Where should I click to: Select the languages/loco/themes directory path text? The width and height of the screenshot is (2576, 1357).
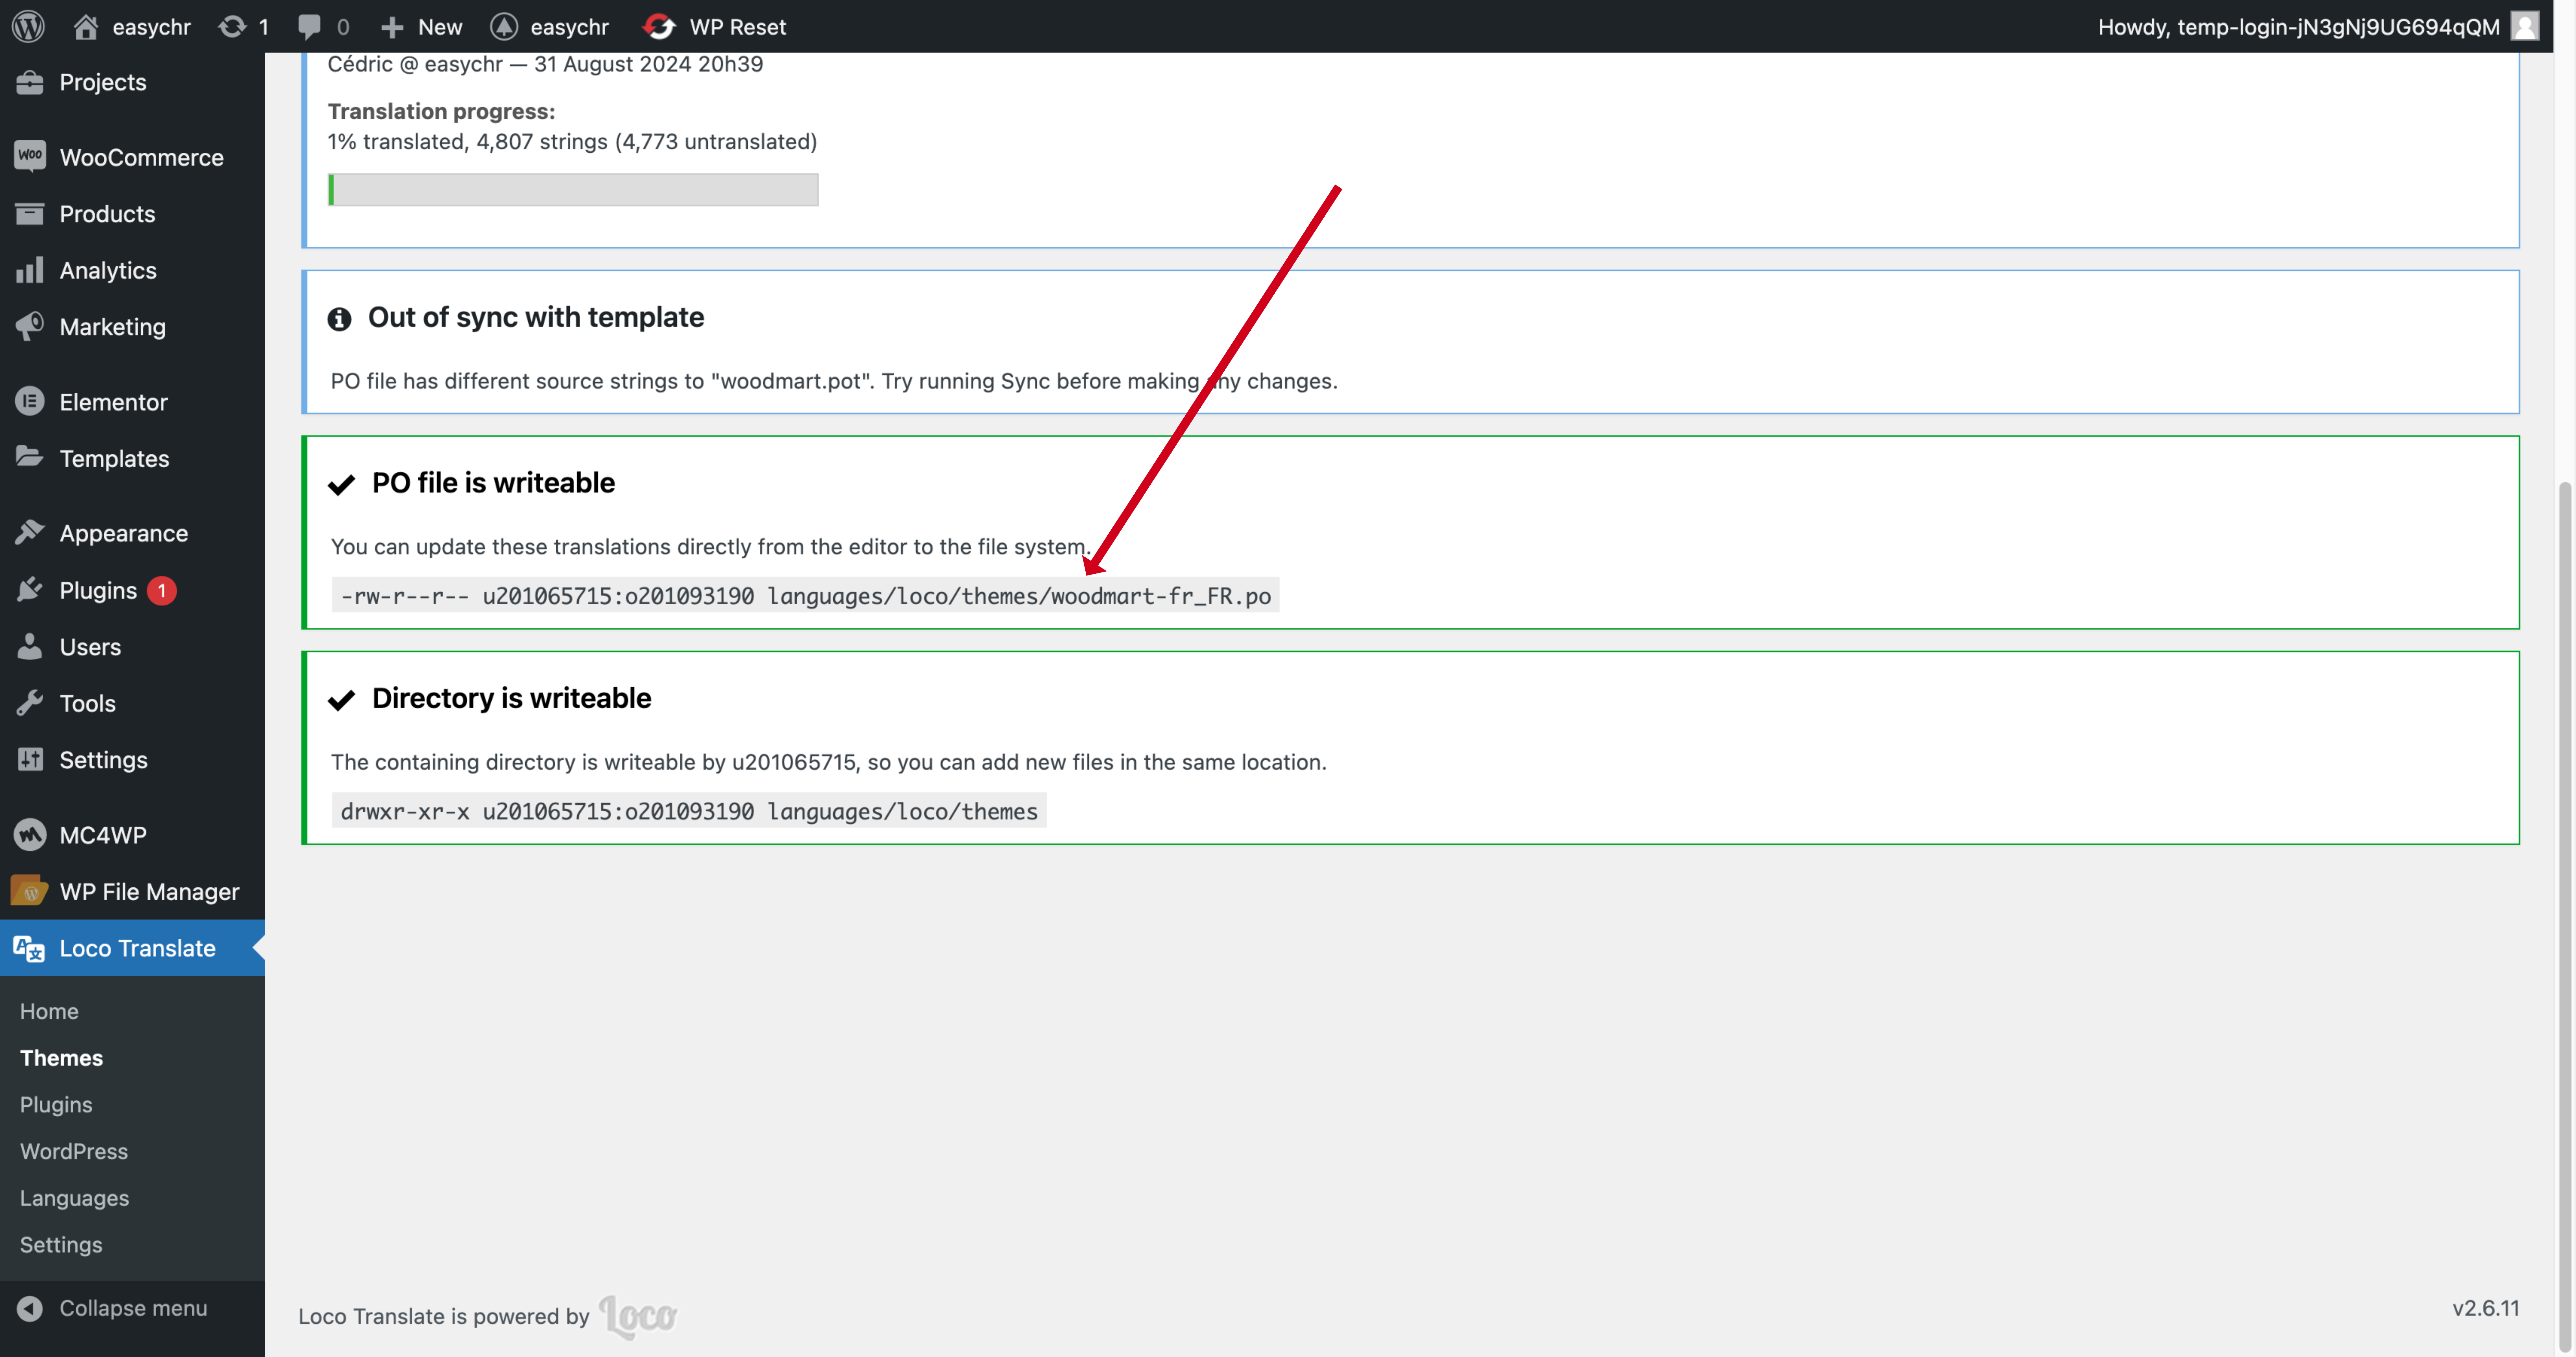pos(689,811)
